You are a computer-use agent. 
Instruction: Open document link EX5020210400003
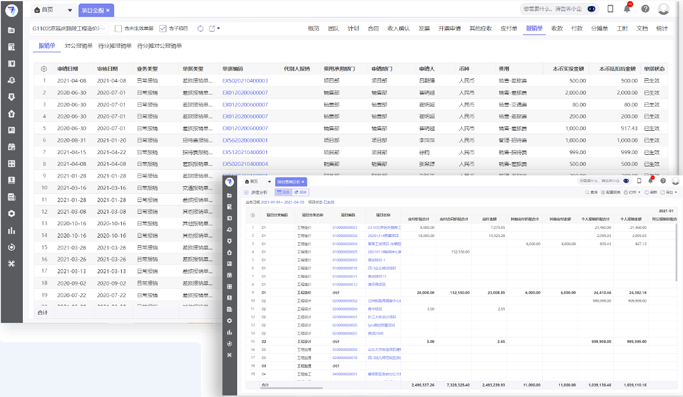245,81
